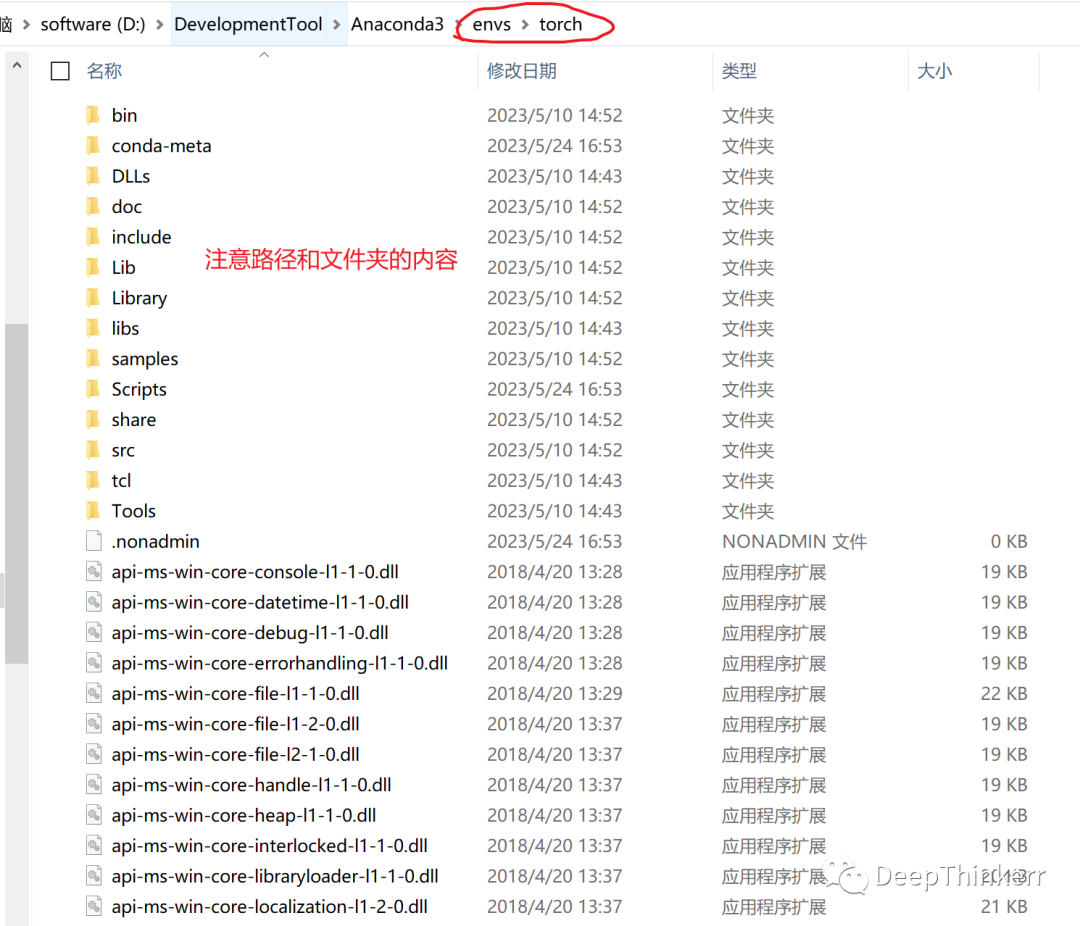Tick the select-all checkbox beside 名称
This screenshot has height=926, width=1080.
pos(60,70)
